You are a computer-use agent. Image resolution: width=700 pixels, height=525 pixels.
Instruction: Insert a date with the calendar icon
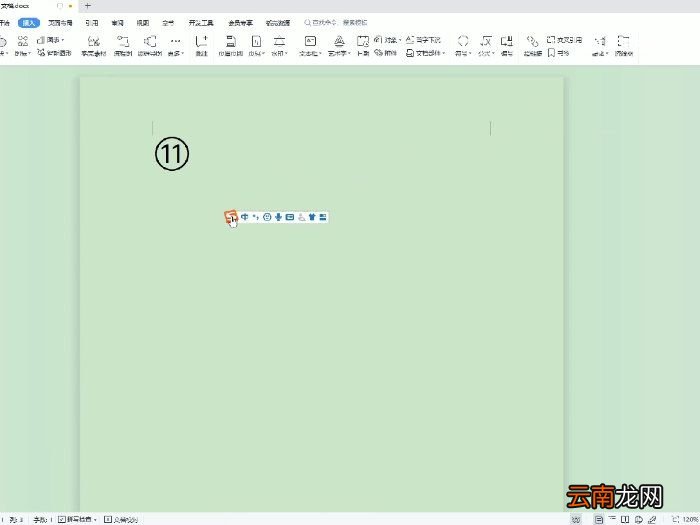[x=362, y=46]
